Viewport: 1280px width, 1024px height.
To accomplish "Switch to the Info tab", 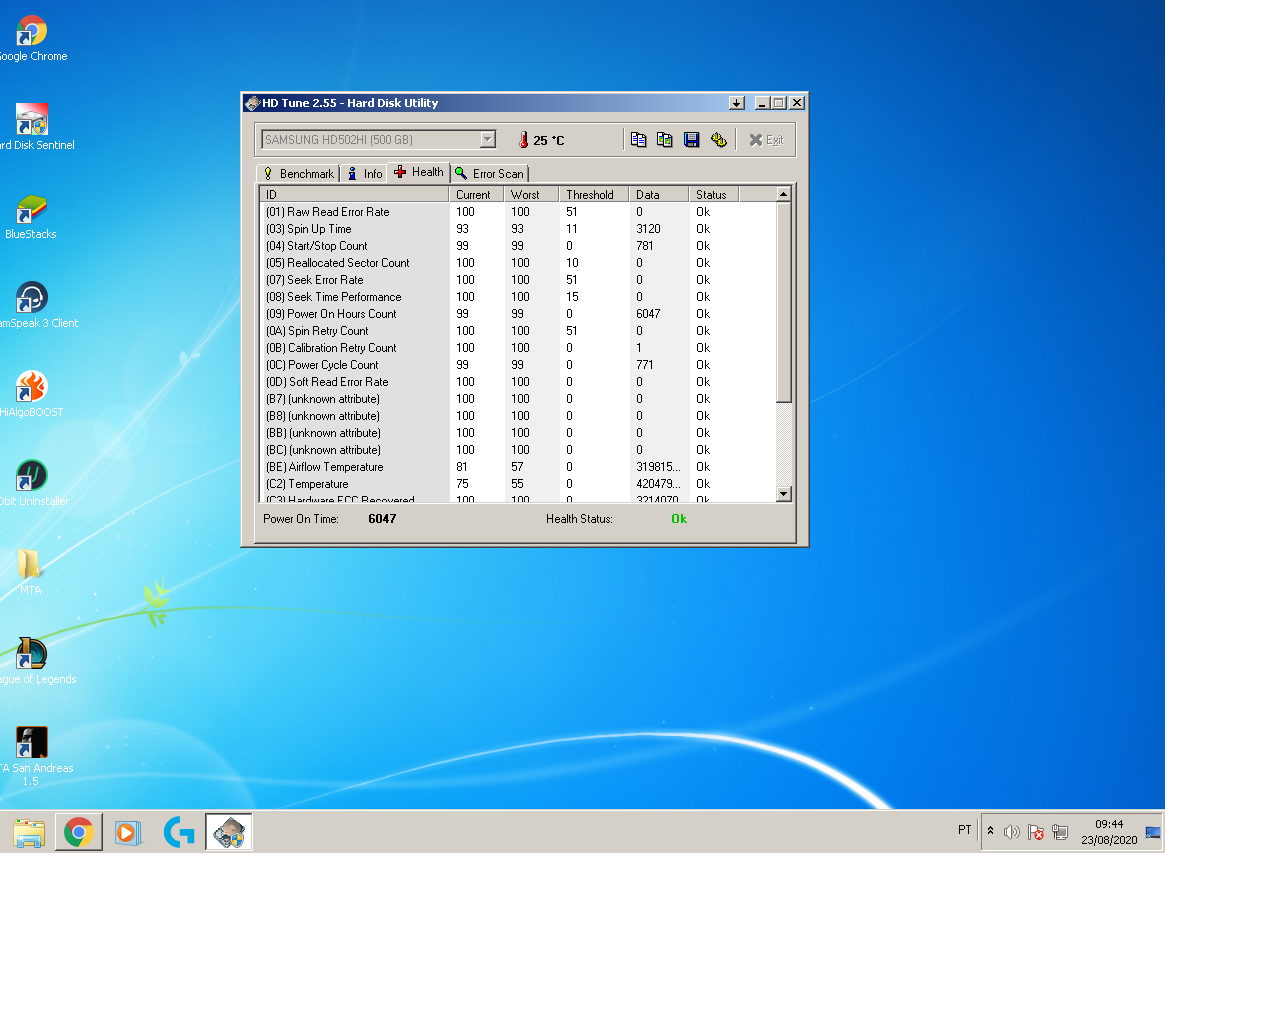I will pyautogui.click(x=365, y=174).
